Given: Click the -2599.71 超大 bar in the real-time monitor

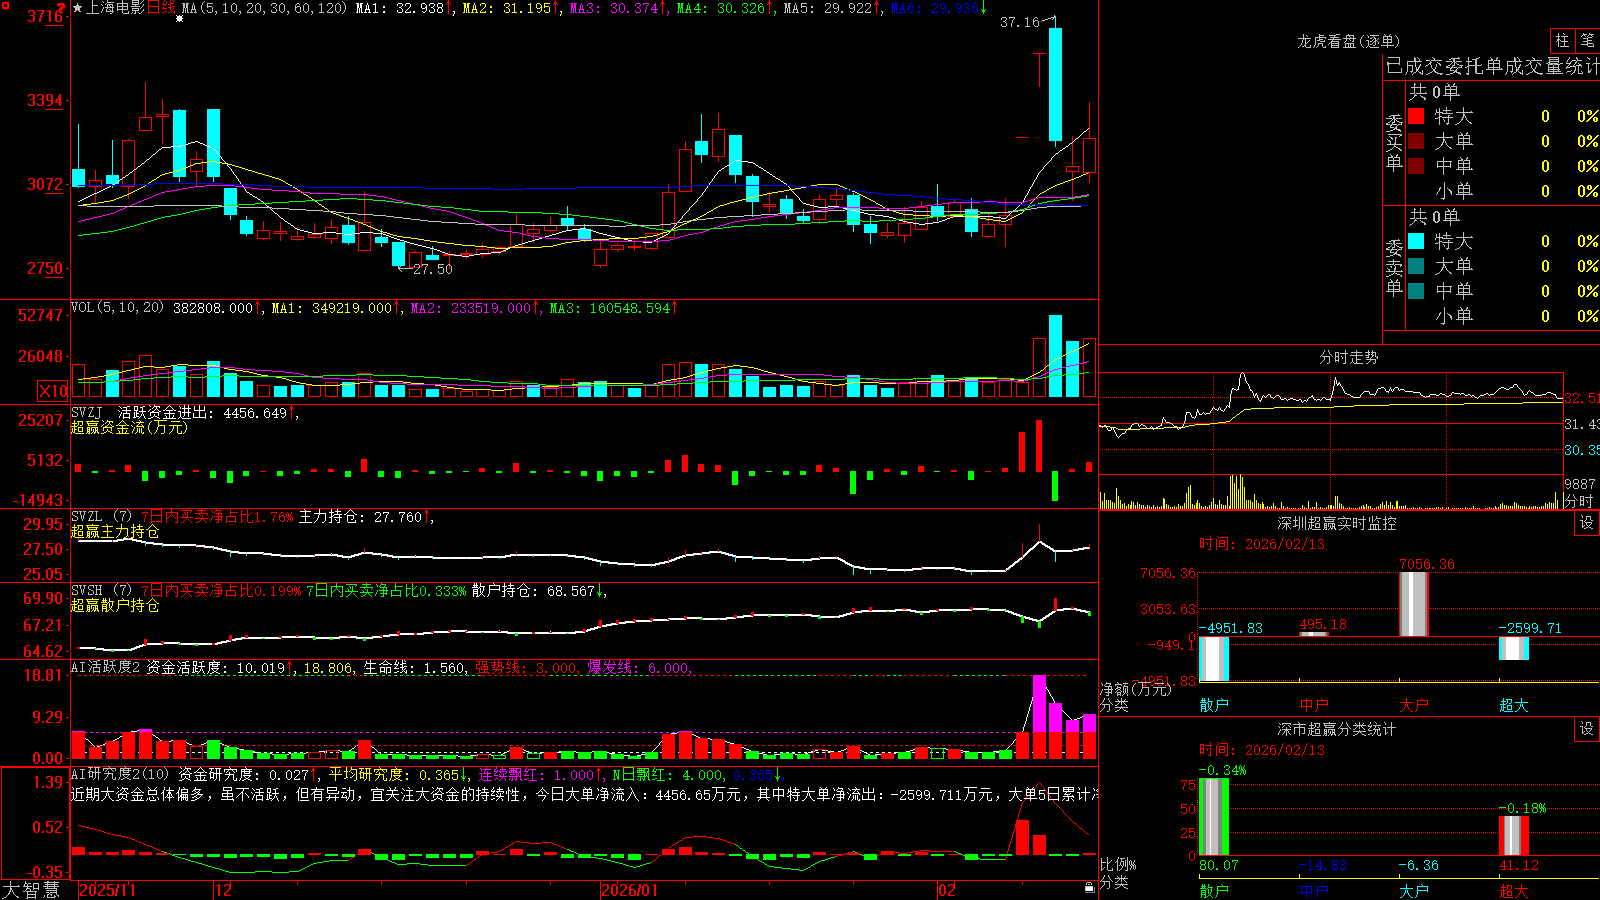Looking at the screenshot, I should point(1513,648).
